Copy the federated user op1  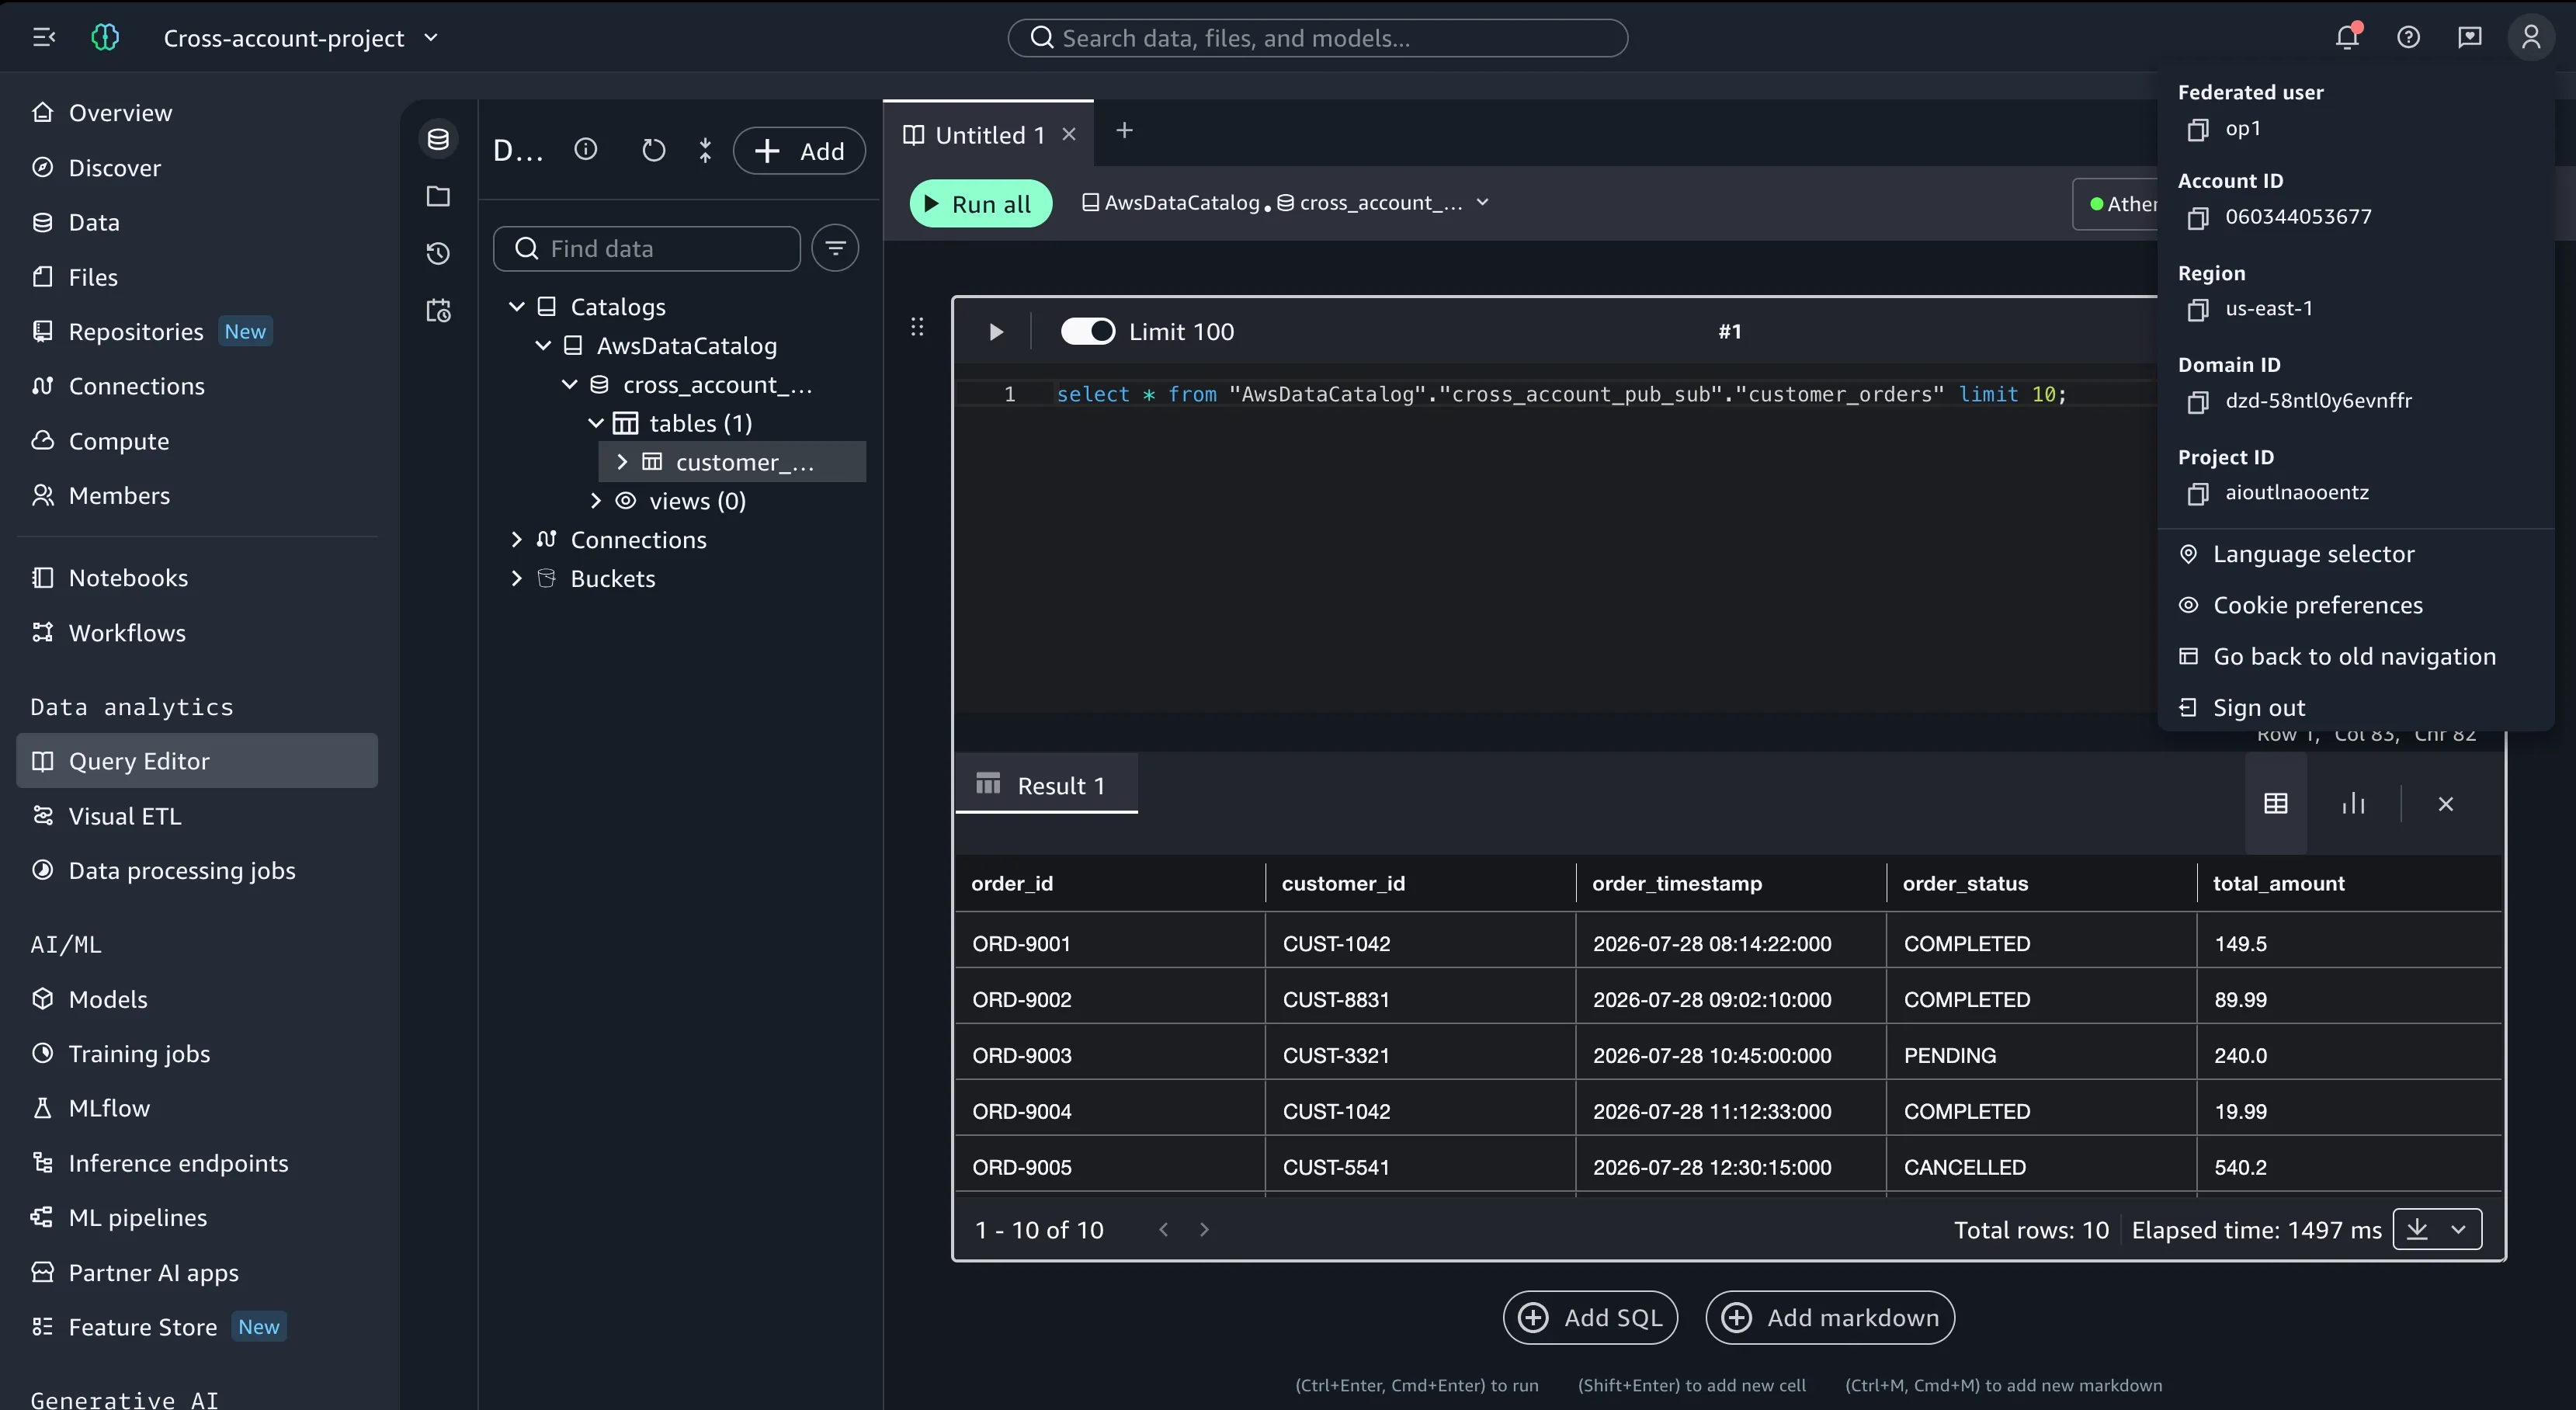pos(2197,130)
